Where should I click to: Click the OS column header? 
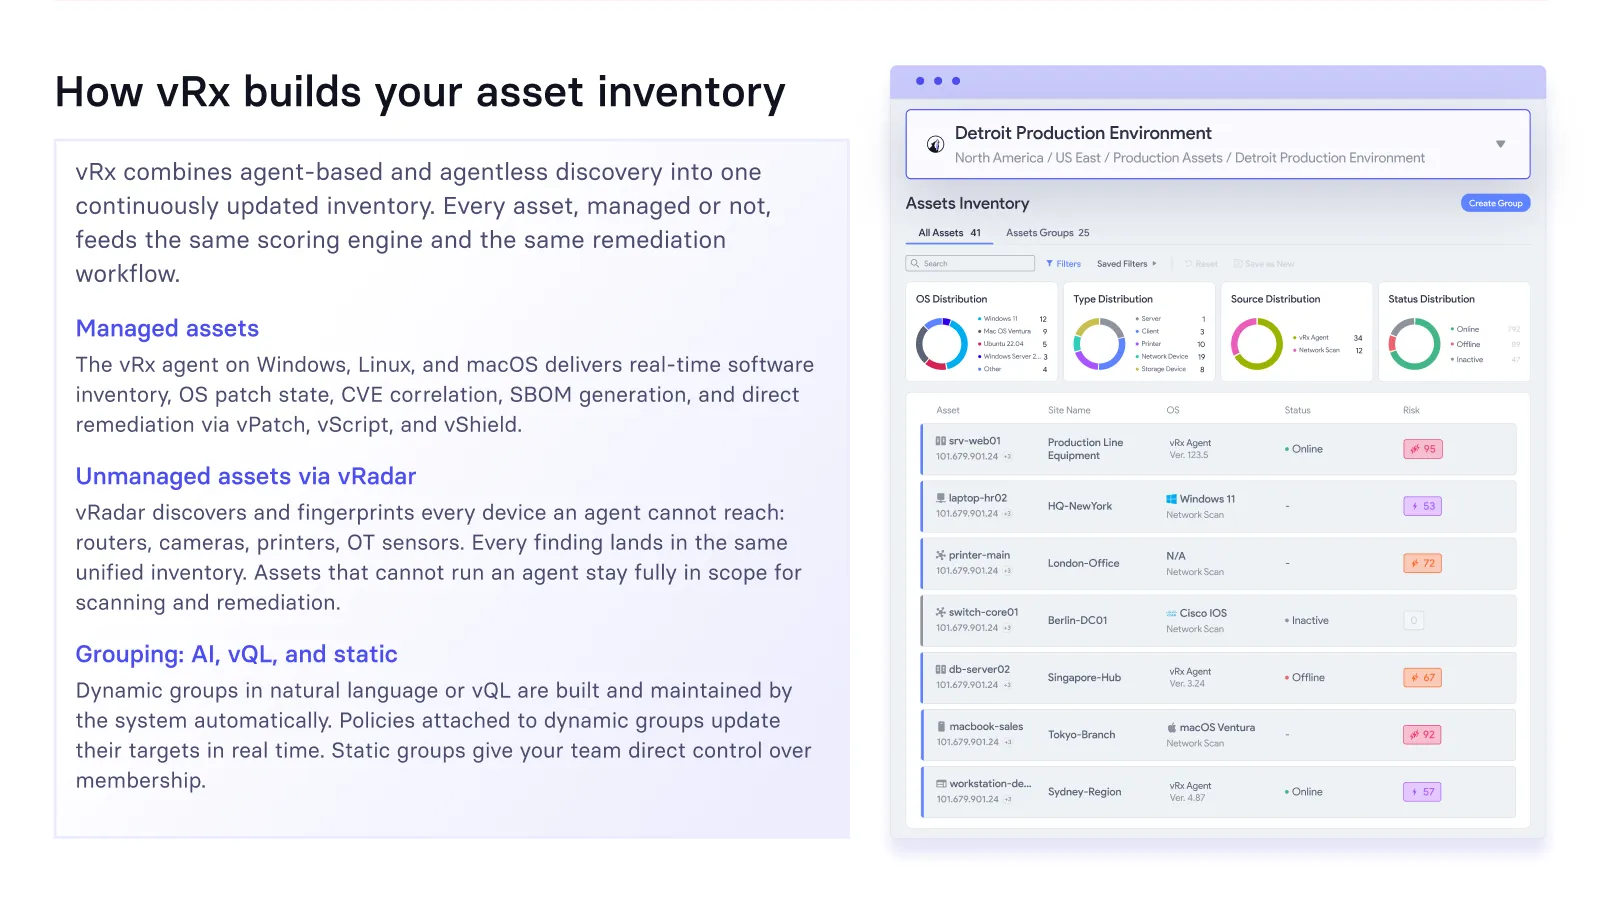(x=1173, y=411)
